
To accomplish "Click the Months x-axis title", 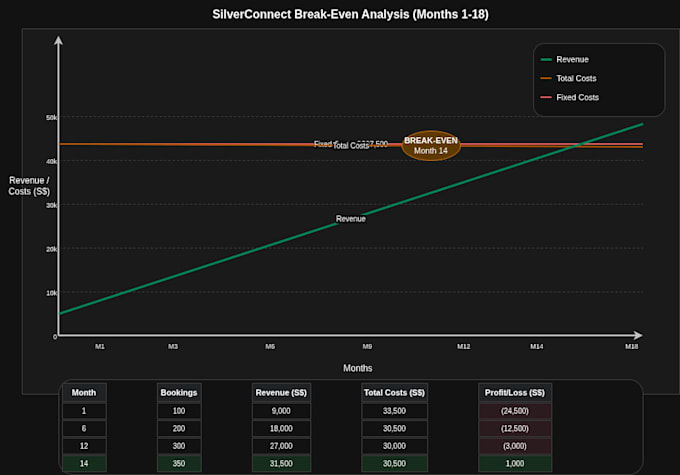I will (357, 368).
